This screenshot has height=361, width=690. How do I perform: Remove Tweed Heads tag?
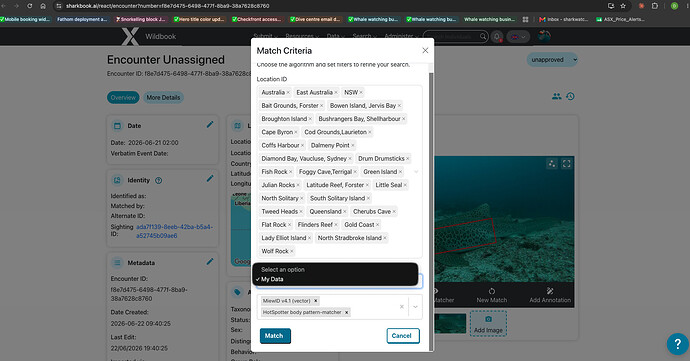(x=301, y=211)
